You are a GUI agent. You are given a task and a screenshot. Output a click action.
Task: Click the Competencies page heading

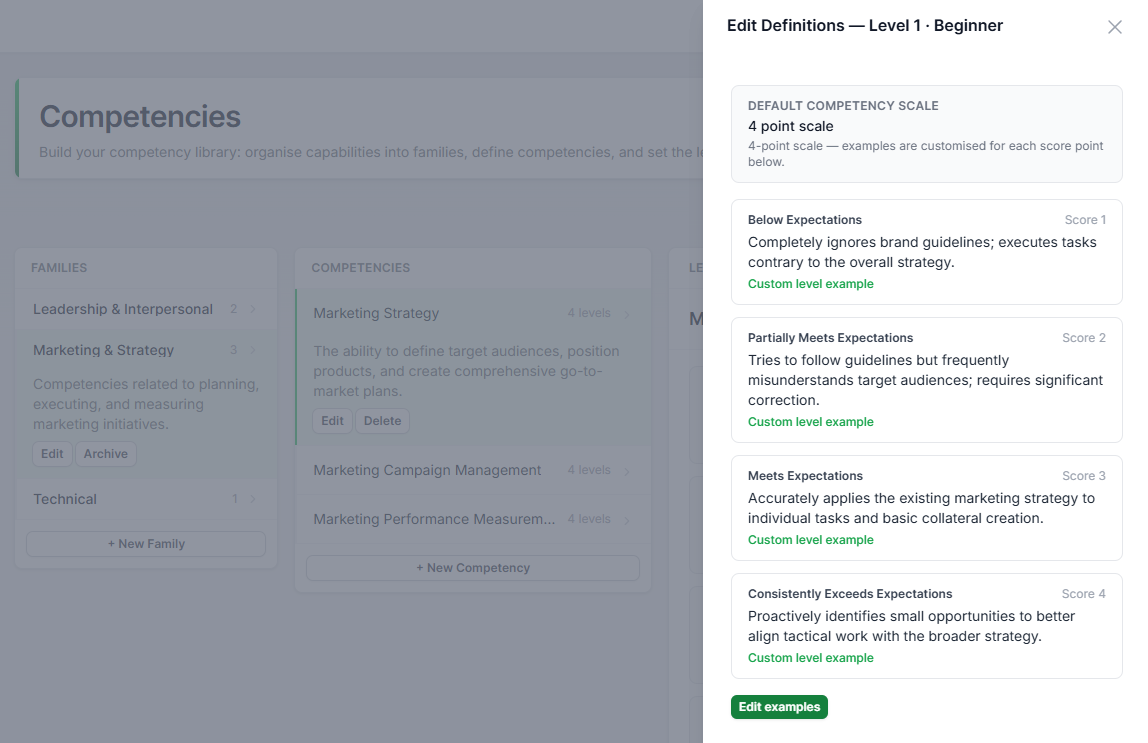(140, 117)
